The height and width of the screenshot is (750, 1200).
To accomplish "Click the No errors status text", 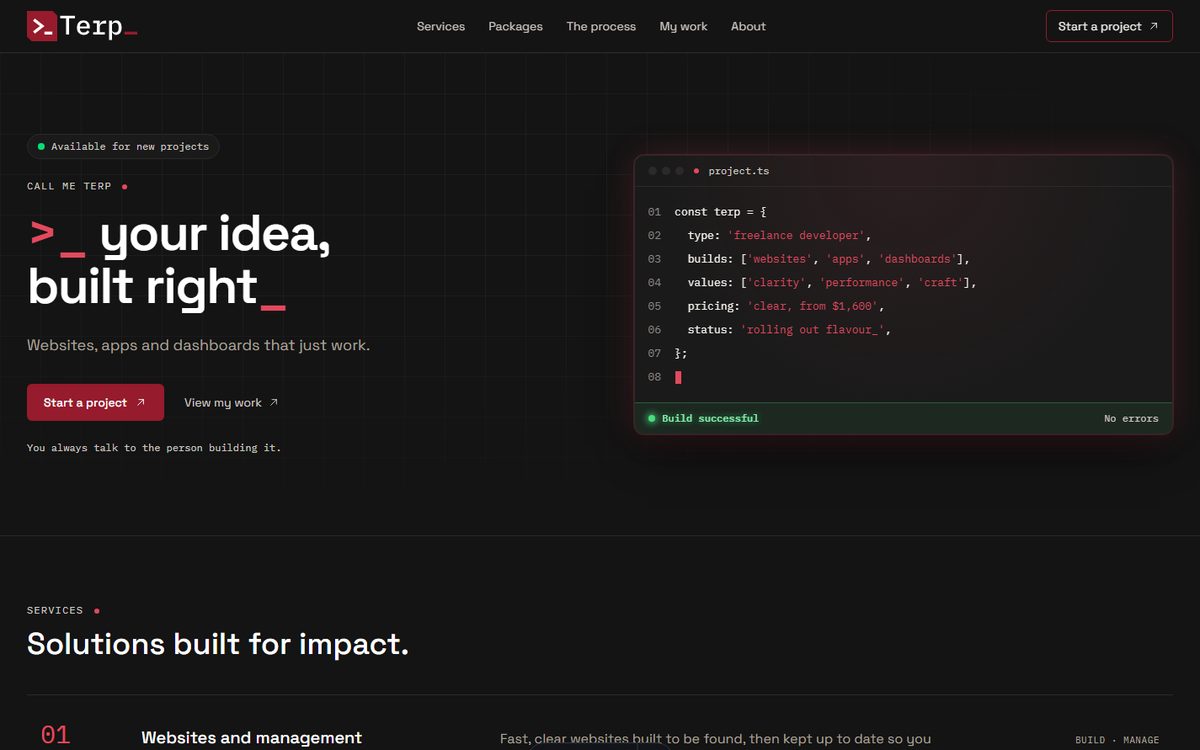I will pyautogui.click(x=1131, y=418).
